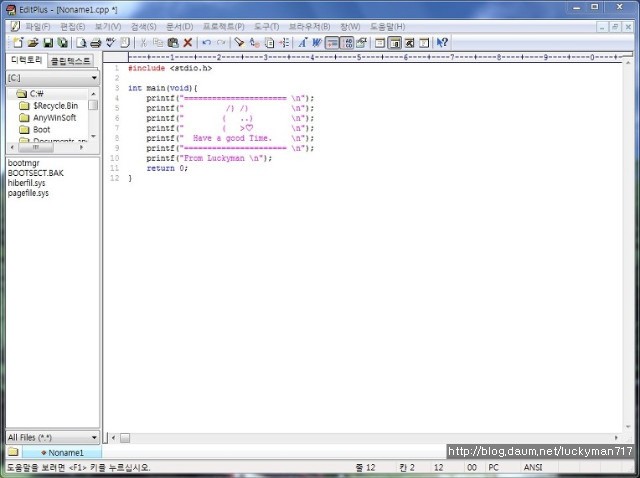Click the editor vertical scroll down arrow
The height and width of the screenshot is (478, 640).
[x=628, y=427]
